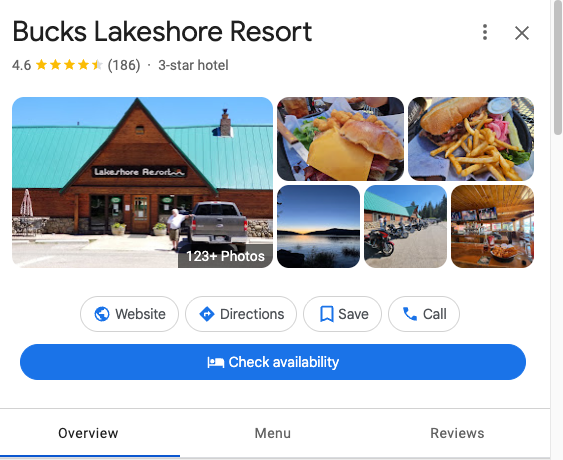Click the phone icon to Call
This screenshot has width=563, height=460.
tap(410, 314)
